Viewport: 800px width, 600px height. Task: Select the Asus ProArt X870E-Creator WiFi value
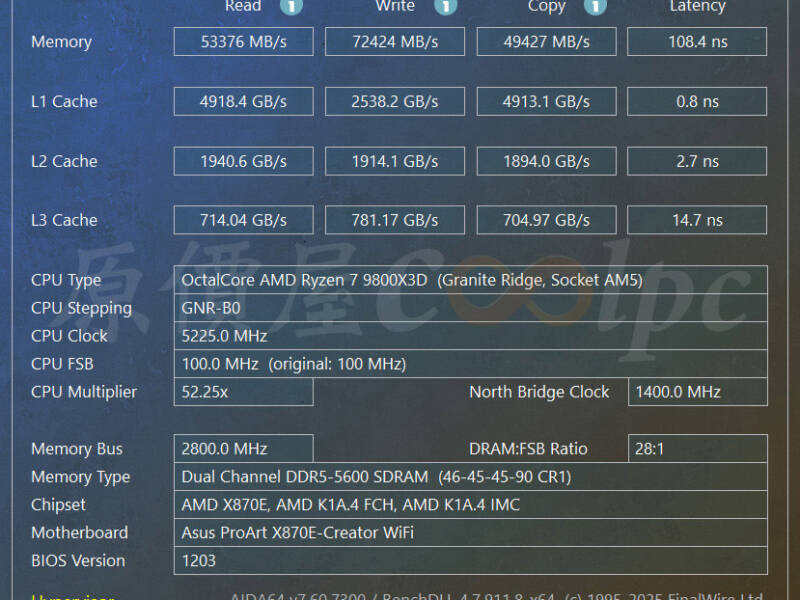click(470, 533)
